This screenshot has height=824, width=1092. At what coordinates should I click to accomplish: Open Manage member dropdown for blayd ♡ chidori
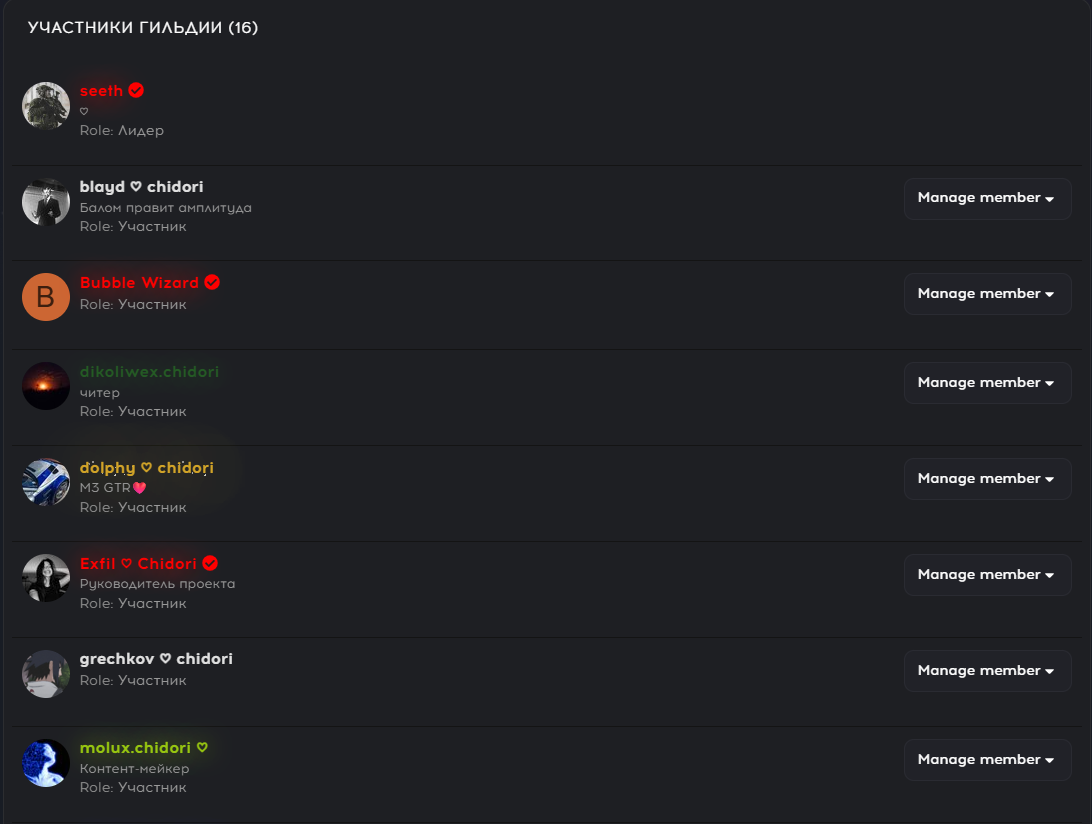click(987, 198)
